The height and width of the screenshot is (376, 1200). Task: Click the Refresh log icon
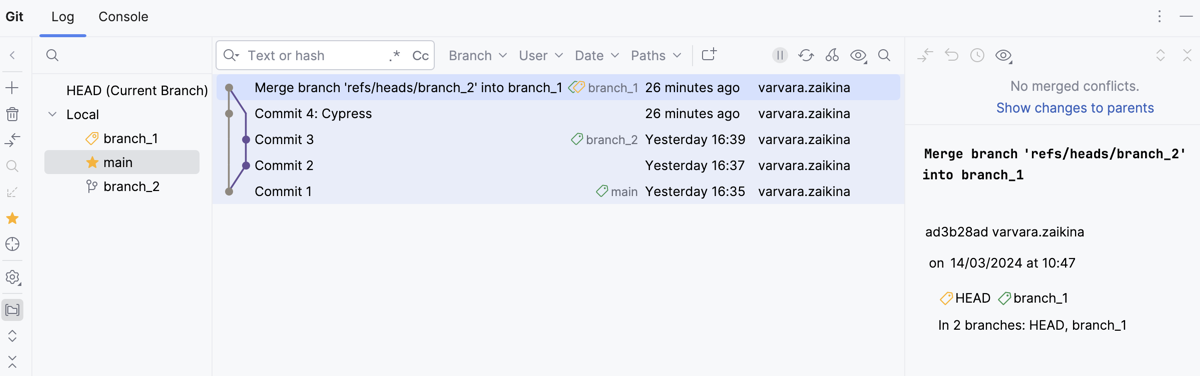pyautogui.click(x=806, y=56)
